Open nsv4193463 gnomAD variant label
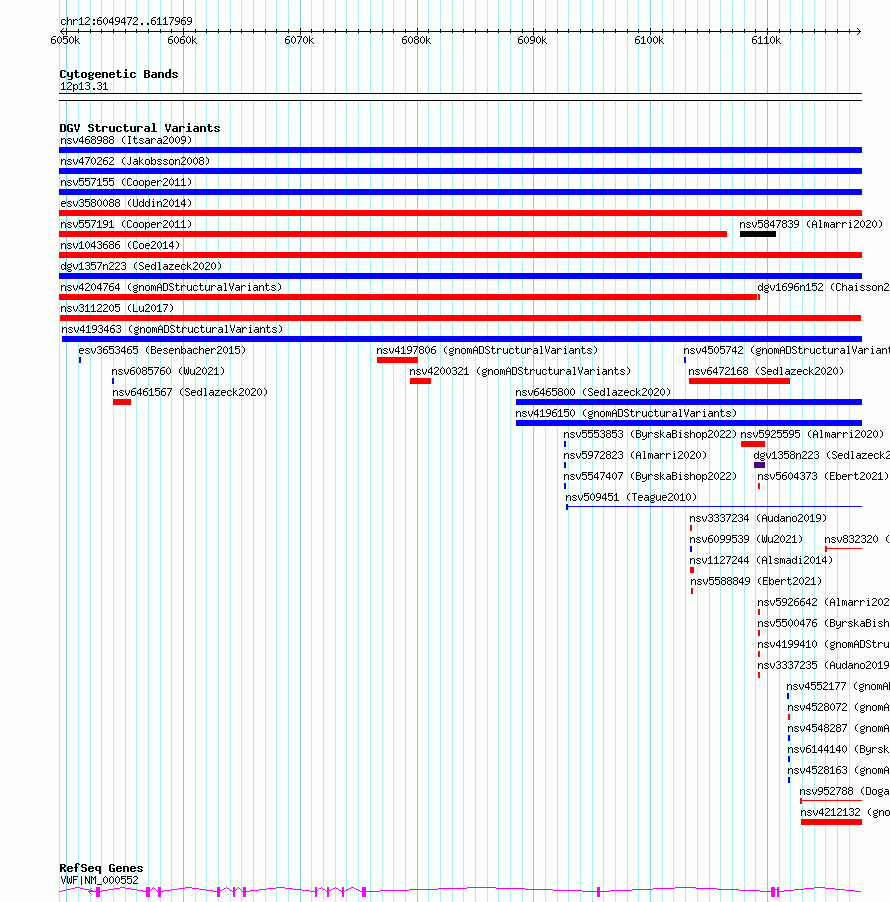Screen dimensions: 890x902 click(x=172, y=329)
